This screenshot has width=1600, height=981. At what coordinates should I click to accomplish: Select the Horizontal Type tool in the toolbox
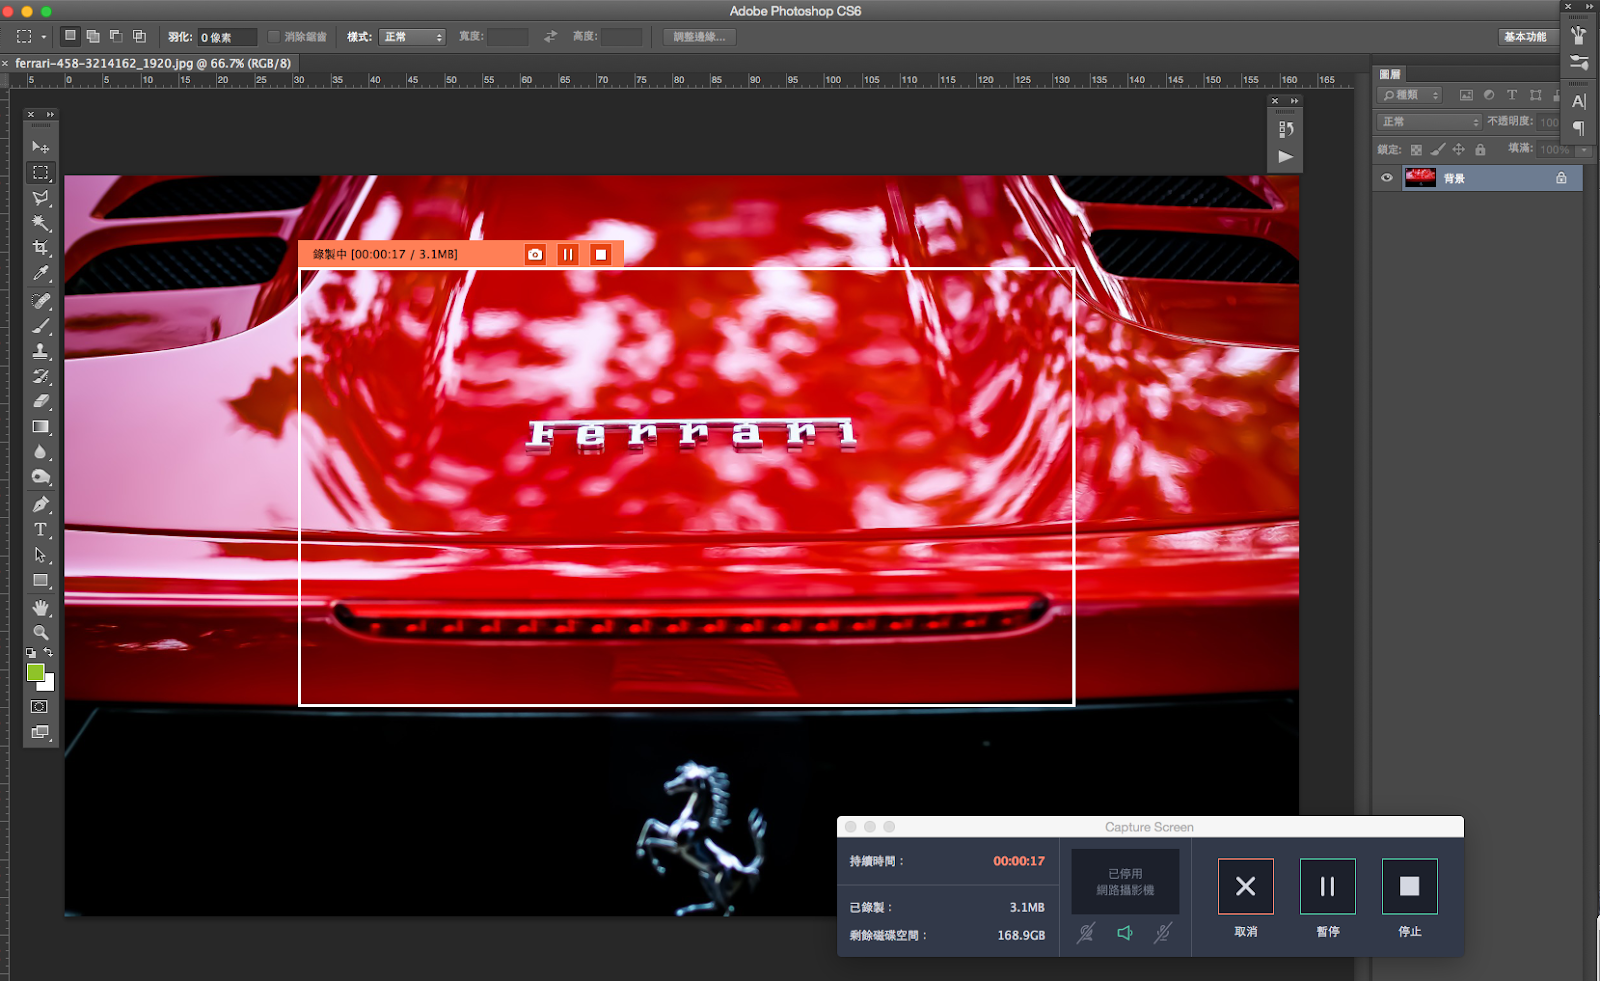(40, 530)
